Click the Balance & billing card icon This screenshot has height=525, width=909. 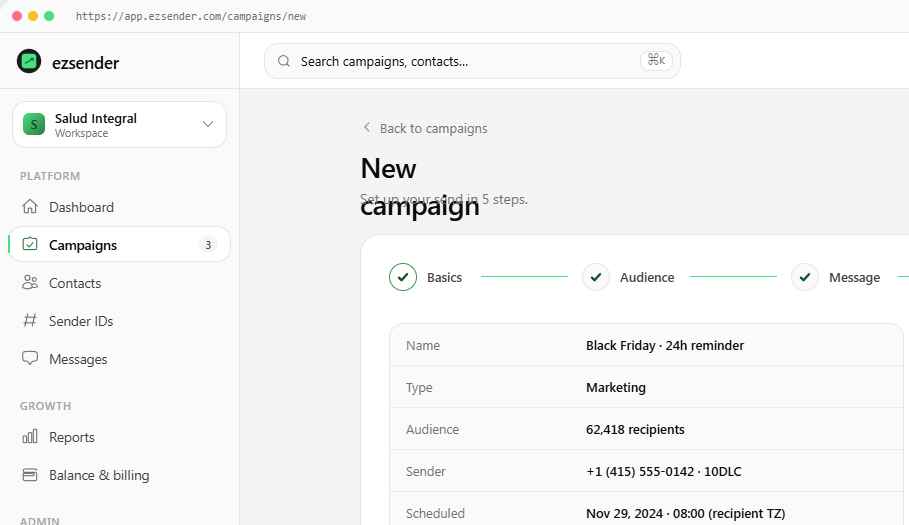30,475
